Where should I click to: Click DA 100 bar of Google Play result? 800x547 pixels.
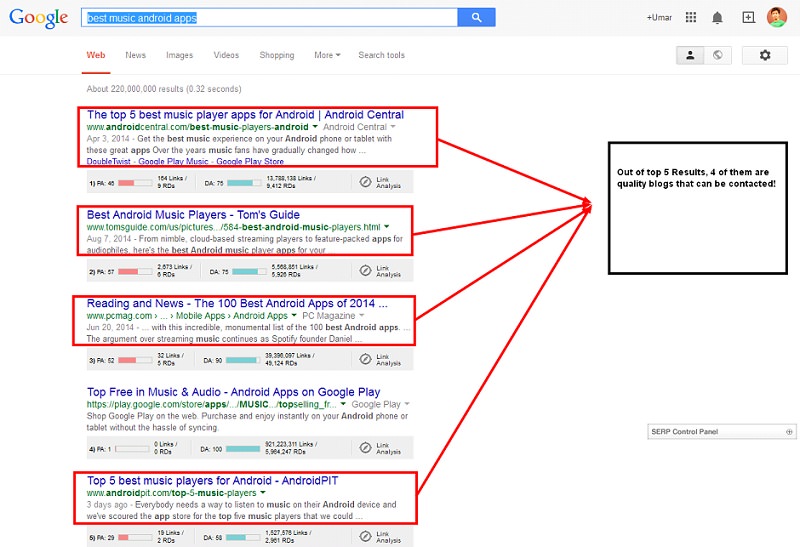tap(243, 449)
